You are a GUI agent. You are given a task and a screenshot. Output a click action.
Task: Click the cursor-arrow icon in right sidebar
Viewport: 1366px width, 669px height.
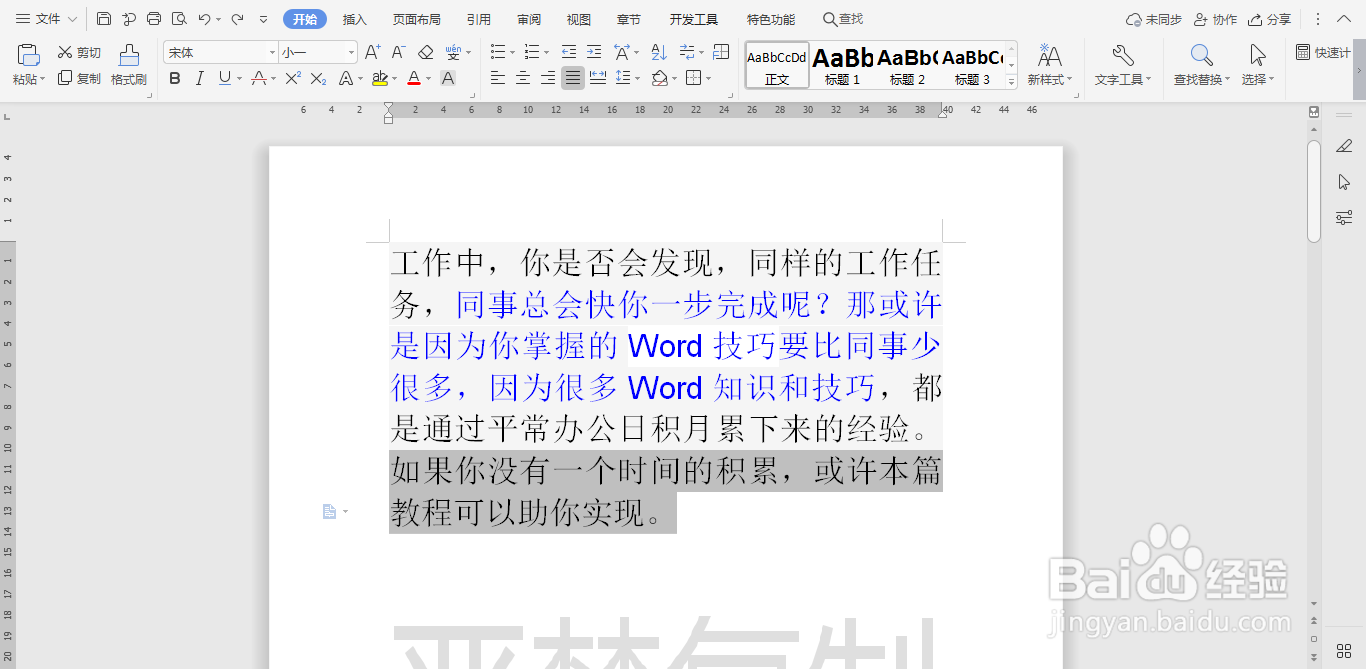pyautogui.click(x=1344, y=182)
